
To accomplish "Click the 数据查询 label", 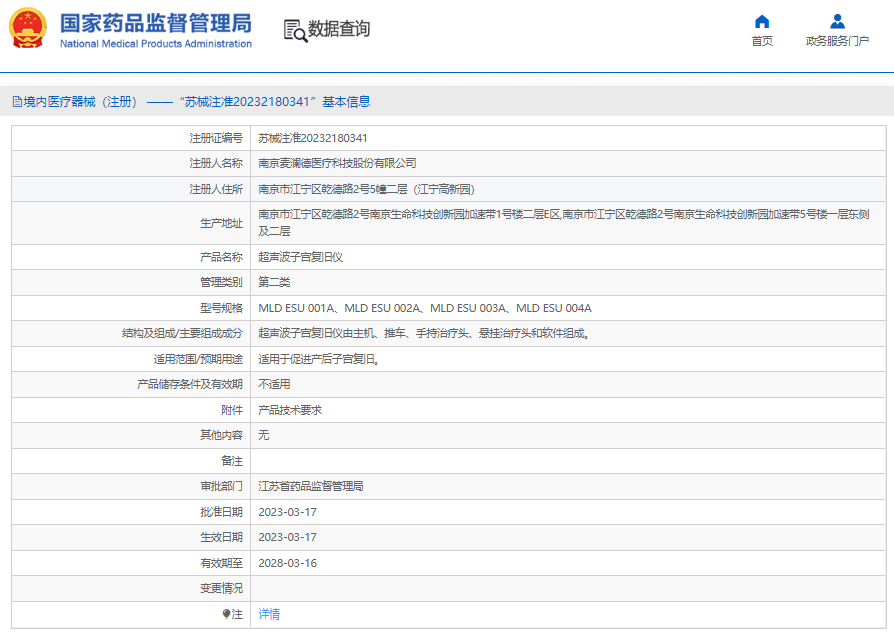I will point(339,29).
